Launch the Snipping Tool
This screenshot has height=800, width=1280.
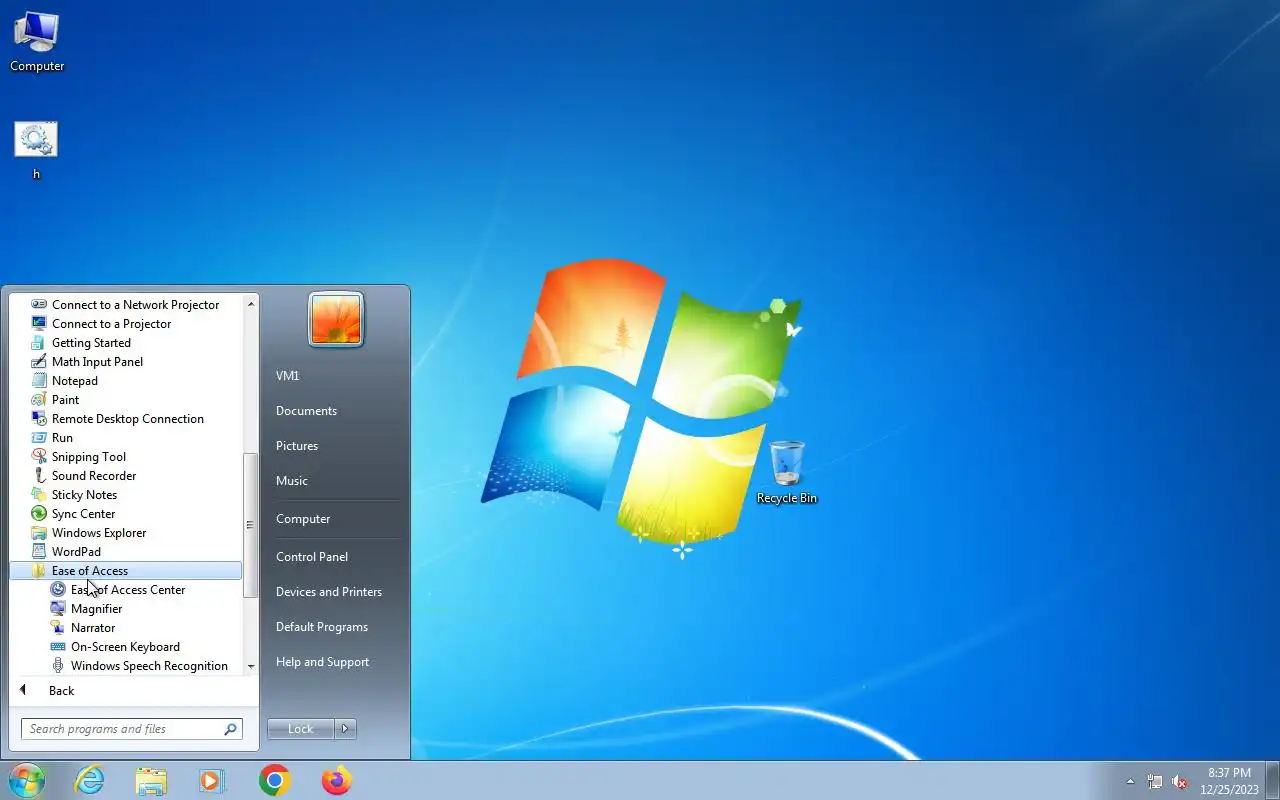coord(126,457)
